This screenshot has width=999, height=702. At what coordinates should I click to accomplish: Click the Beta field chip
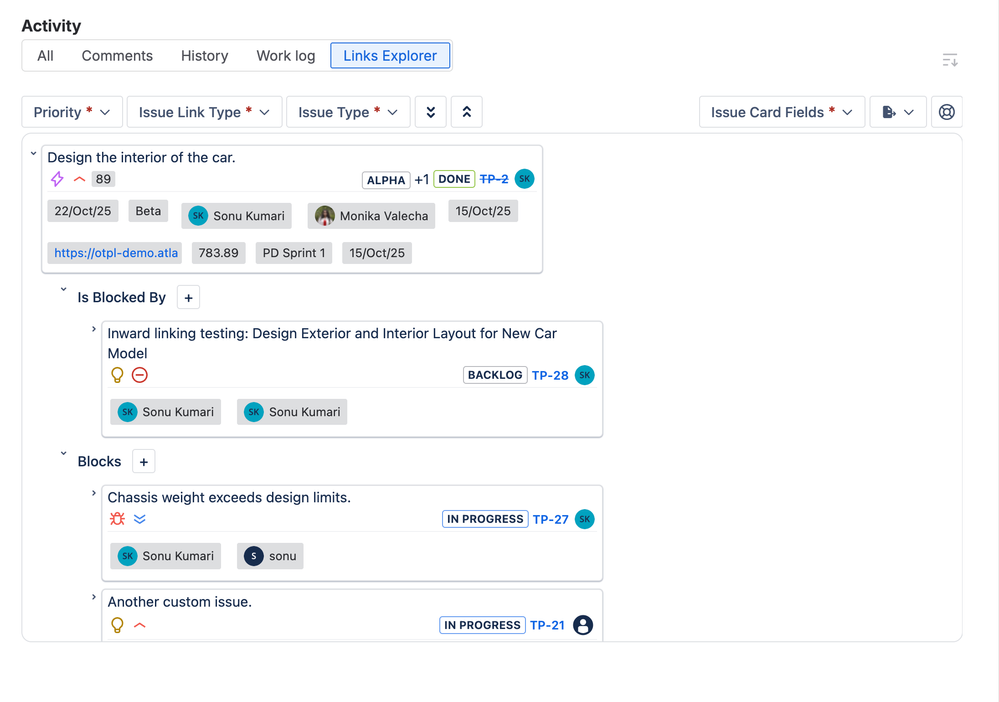[x=148, y=211]
